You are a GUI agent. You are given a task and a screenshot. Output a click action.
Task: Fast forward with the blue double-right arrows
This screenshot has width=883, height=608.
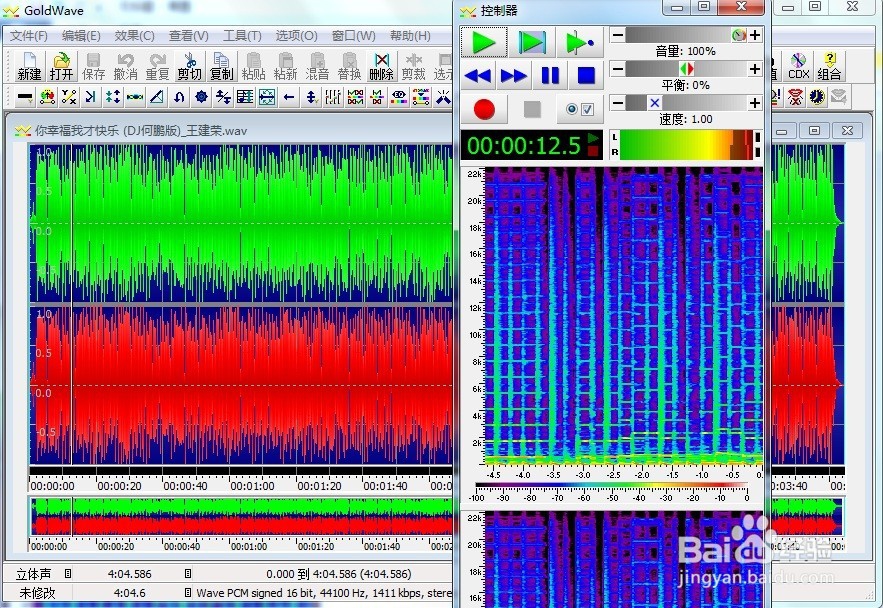(x=514, y=75)
